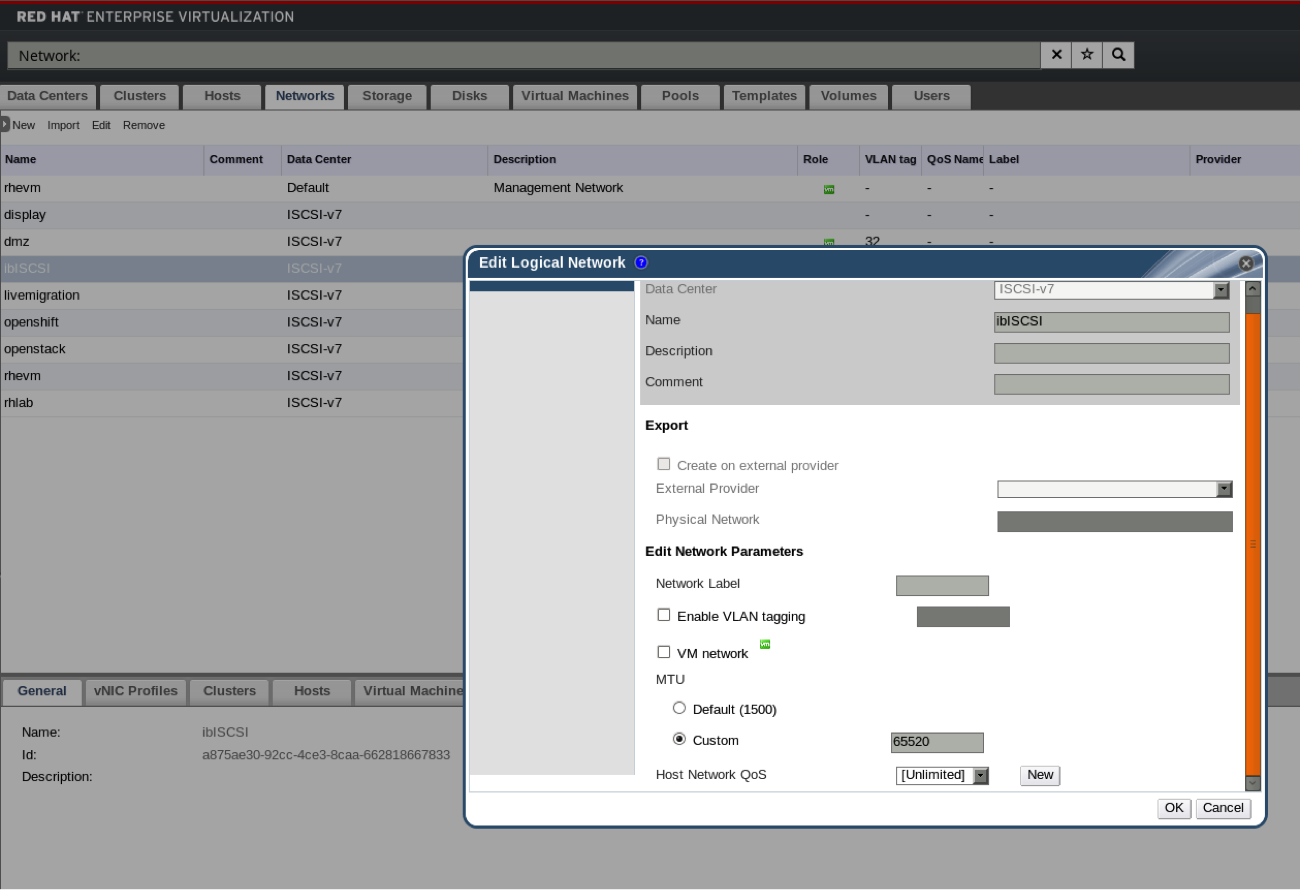1300x890 pixels.
Task: Click the magnifying glass search icon
Action: click(1118, 55)
